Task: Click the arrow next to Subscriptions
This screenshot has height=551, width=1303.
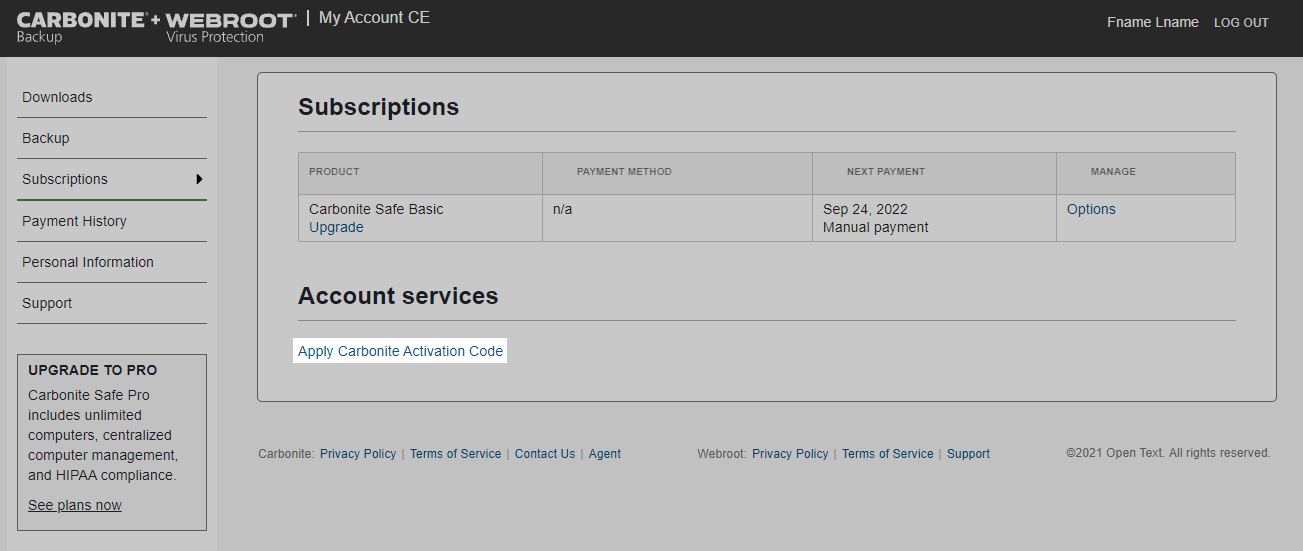Action: (199, 179)
